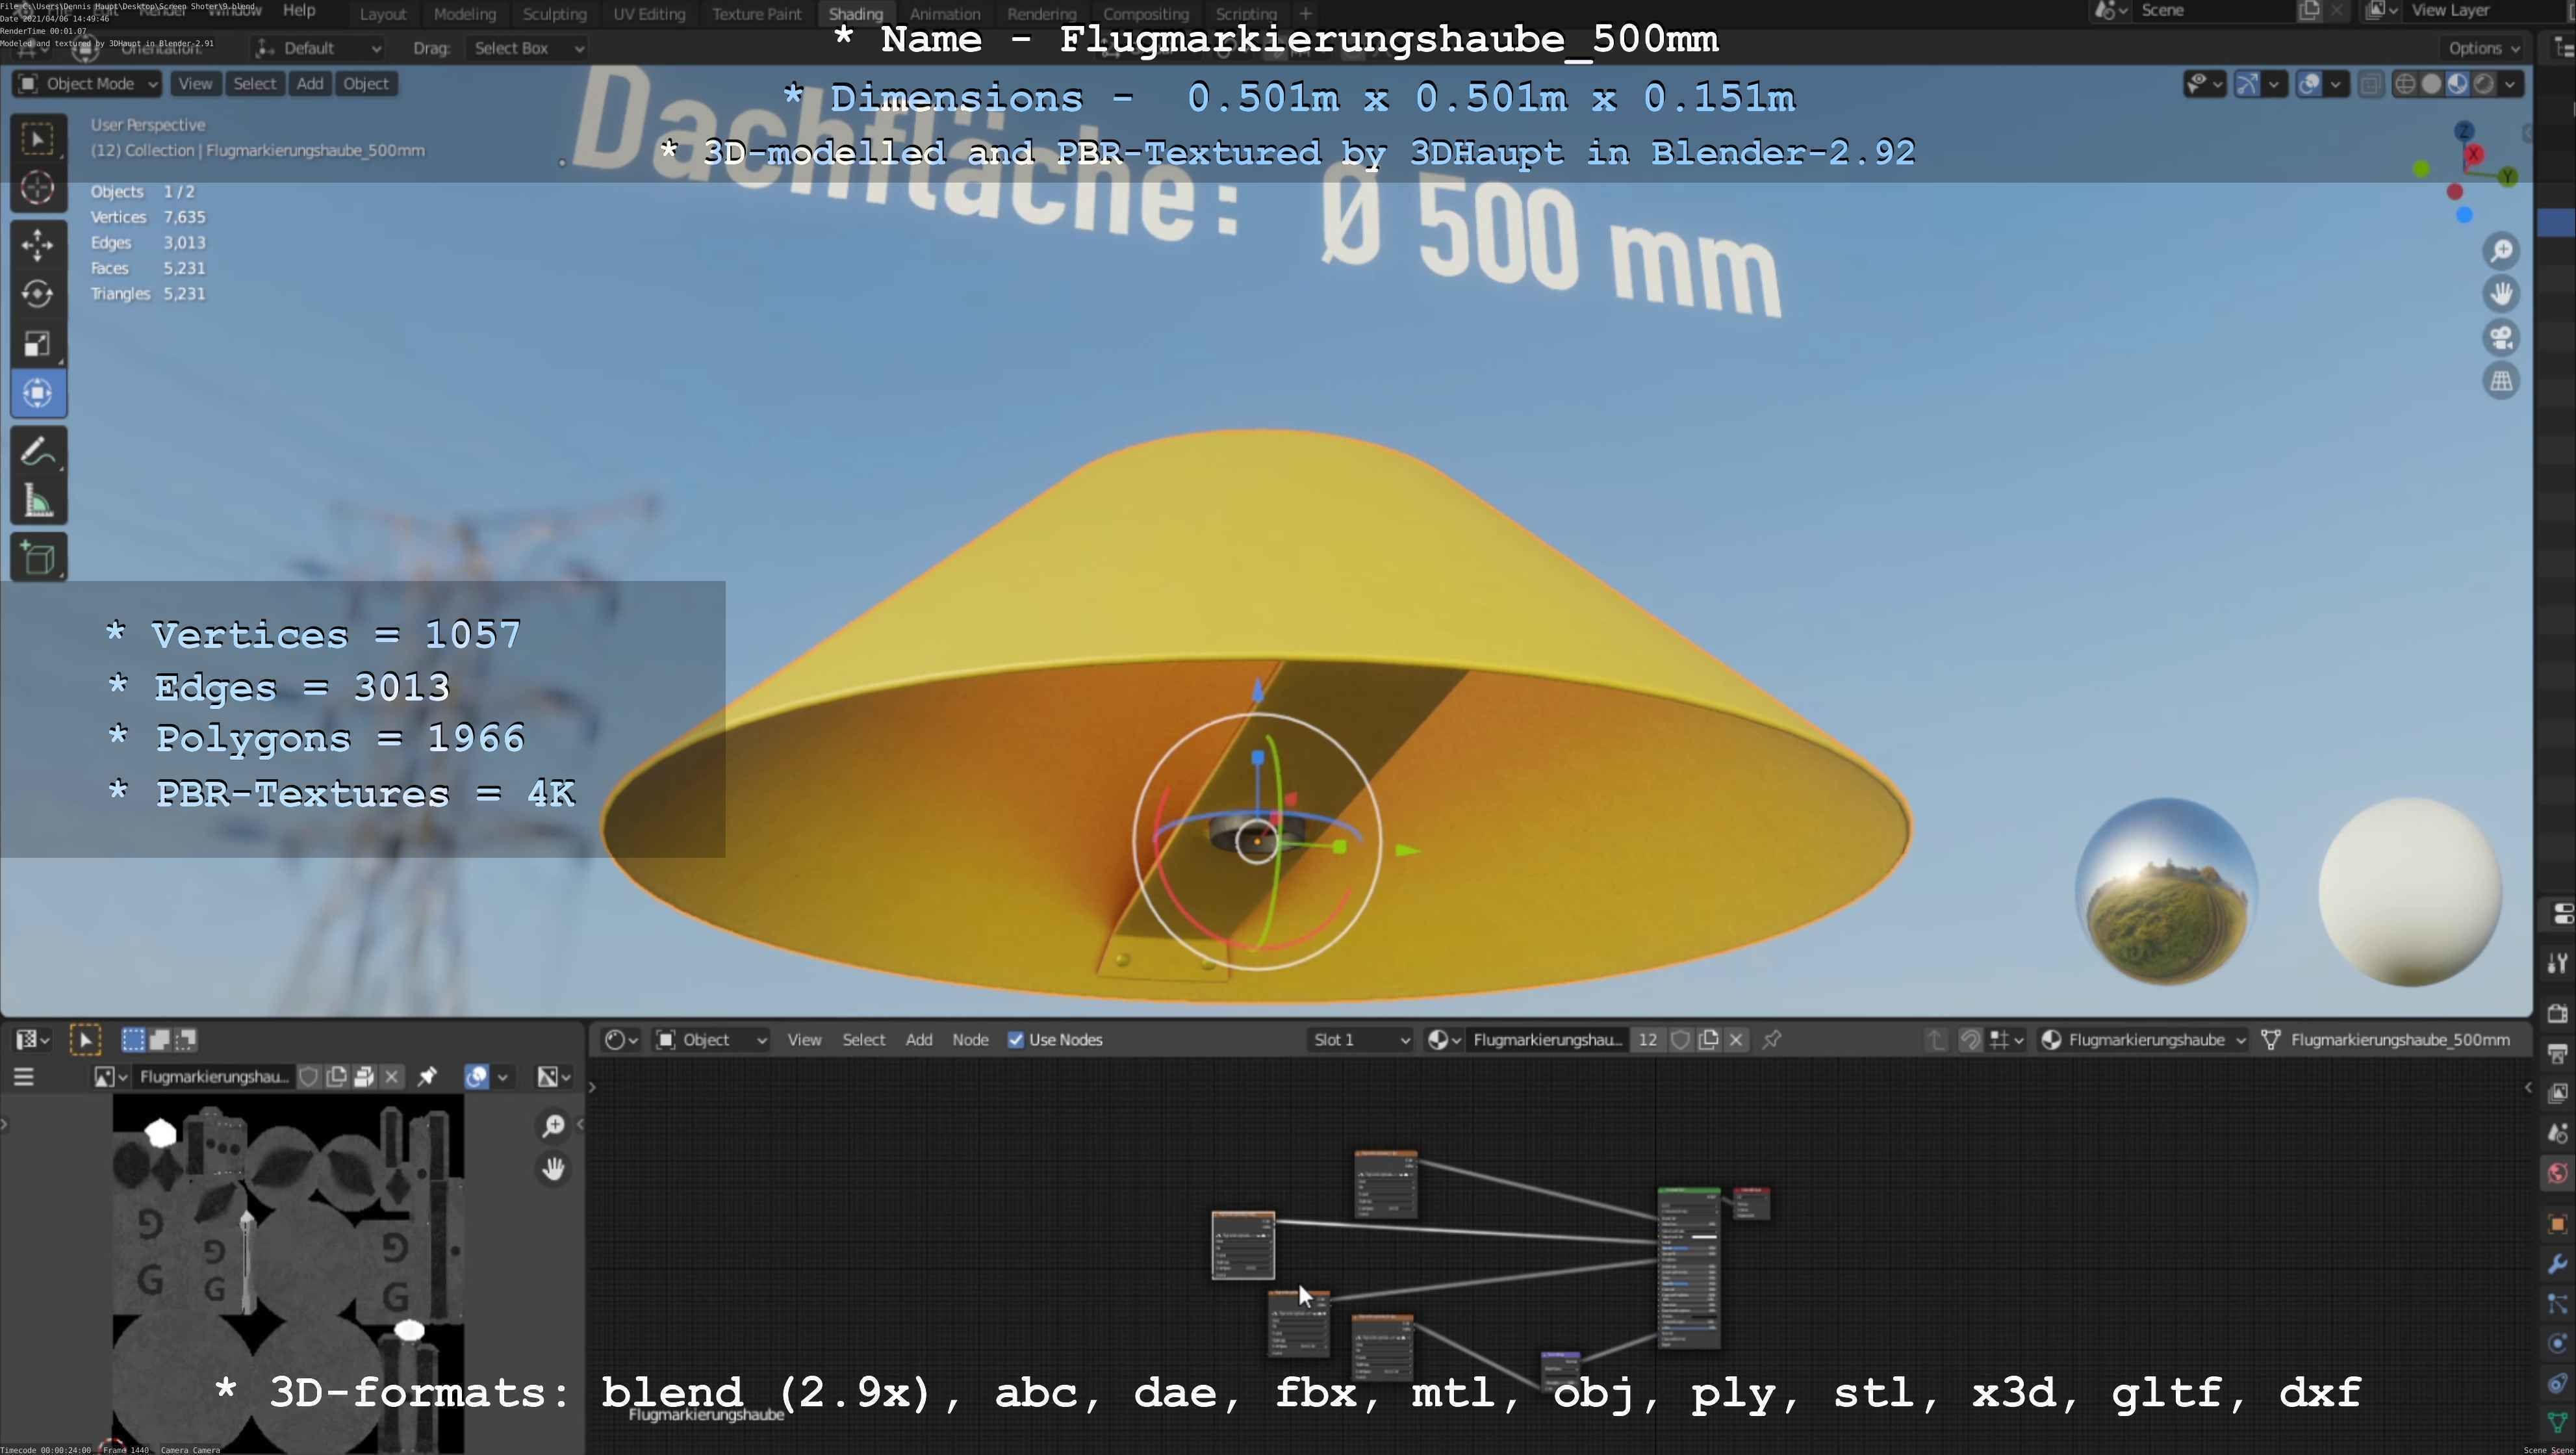Toggle image editor overlay display button
The height and width of the screenshot is (1455, 2576).
[477, 1076]
